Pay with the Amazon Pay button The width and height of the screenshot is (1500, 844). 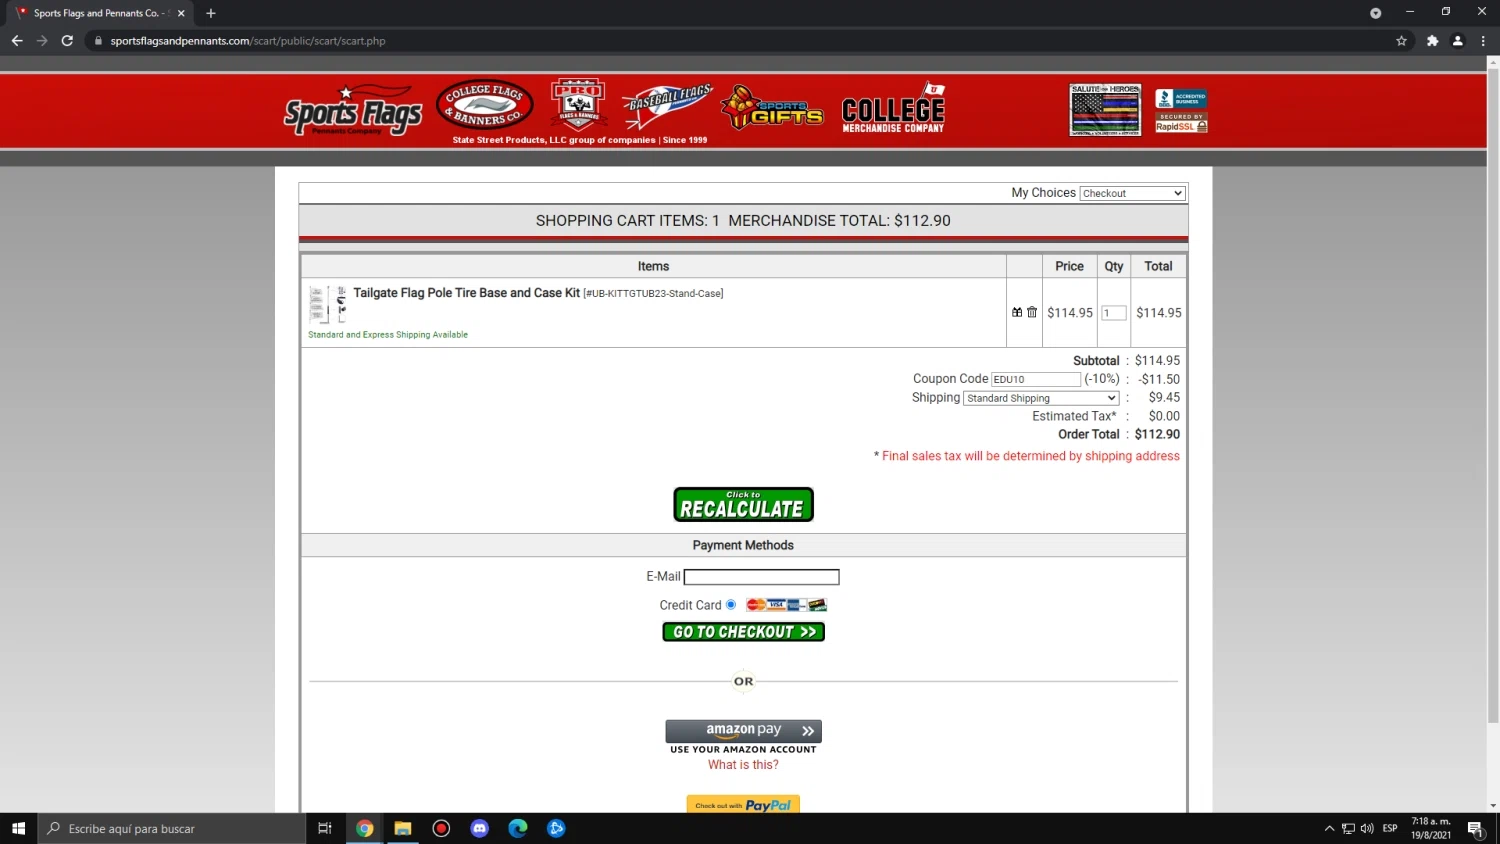[743, 731]
